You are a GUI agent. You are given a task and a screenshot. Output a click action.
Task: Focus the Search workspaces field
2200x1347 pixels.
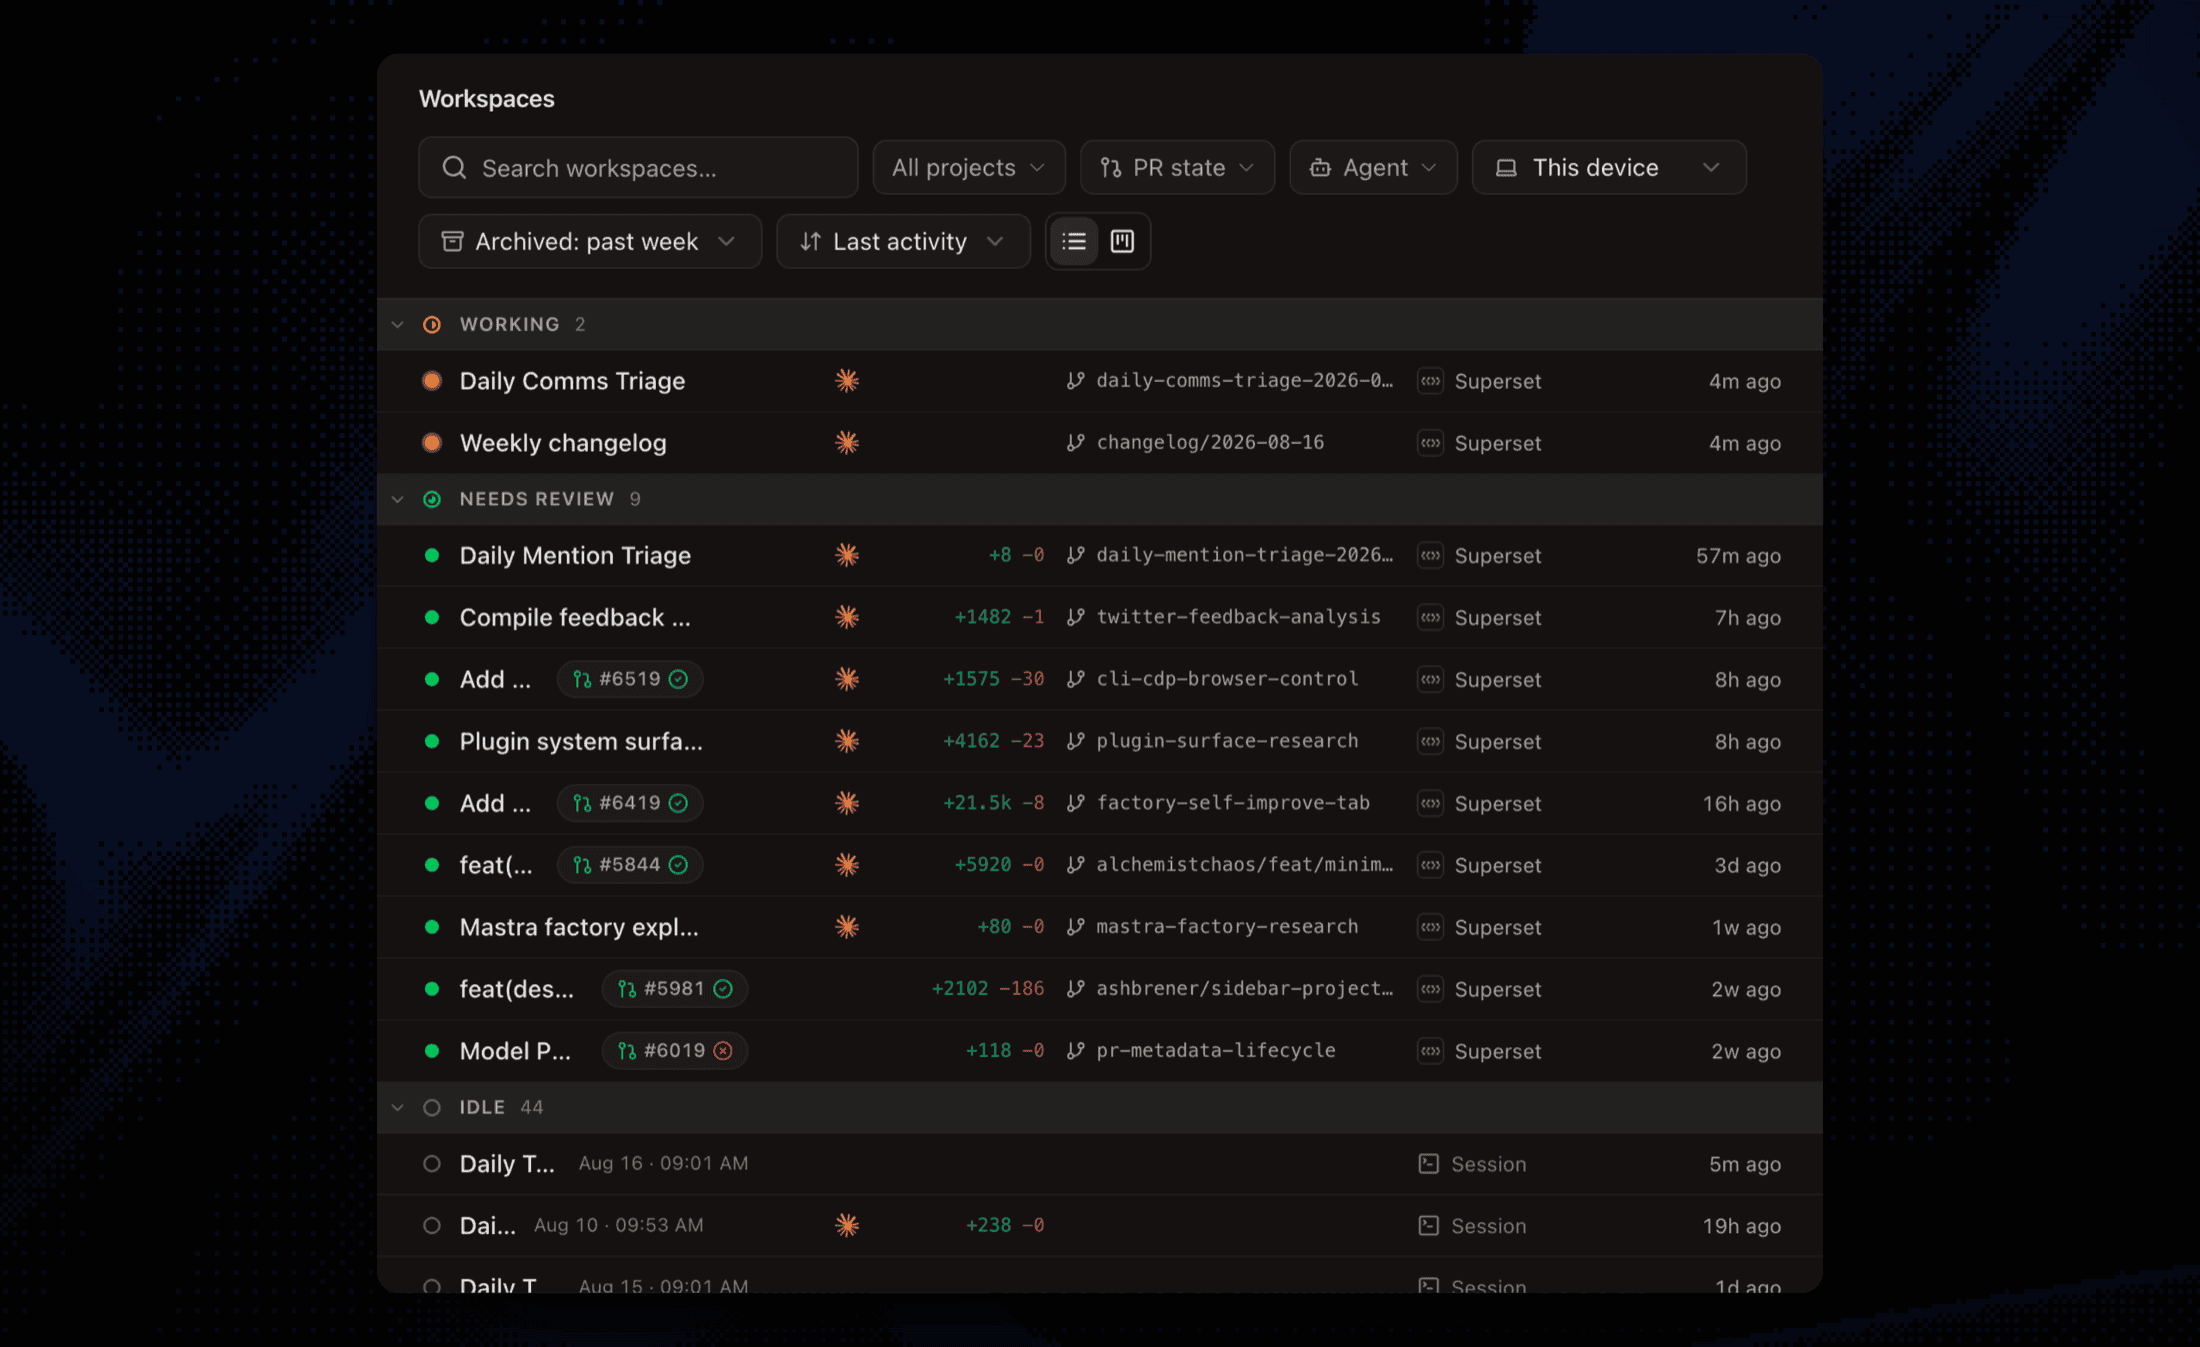[x=638, y=167]
